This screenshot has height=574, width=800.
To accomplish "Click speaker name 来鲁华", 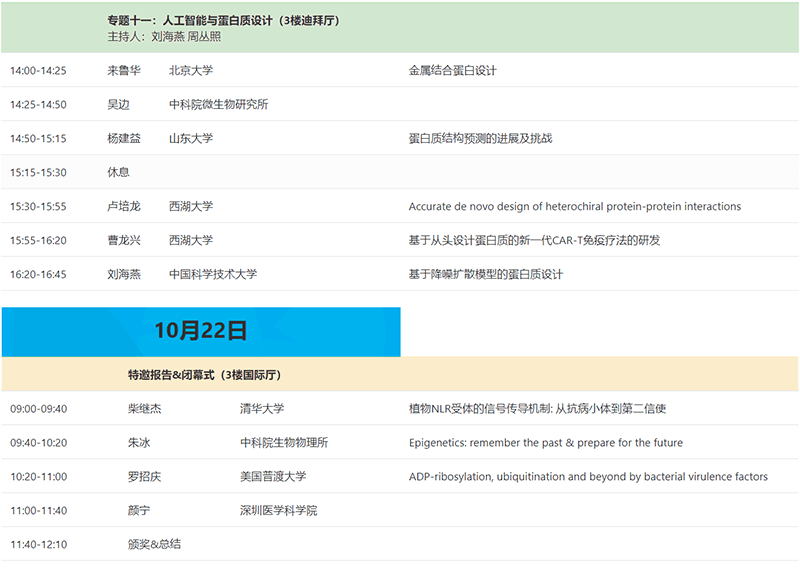I will point(124,71).
